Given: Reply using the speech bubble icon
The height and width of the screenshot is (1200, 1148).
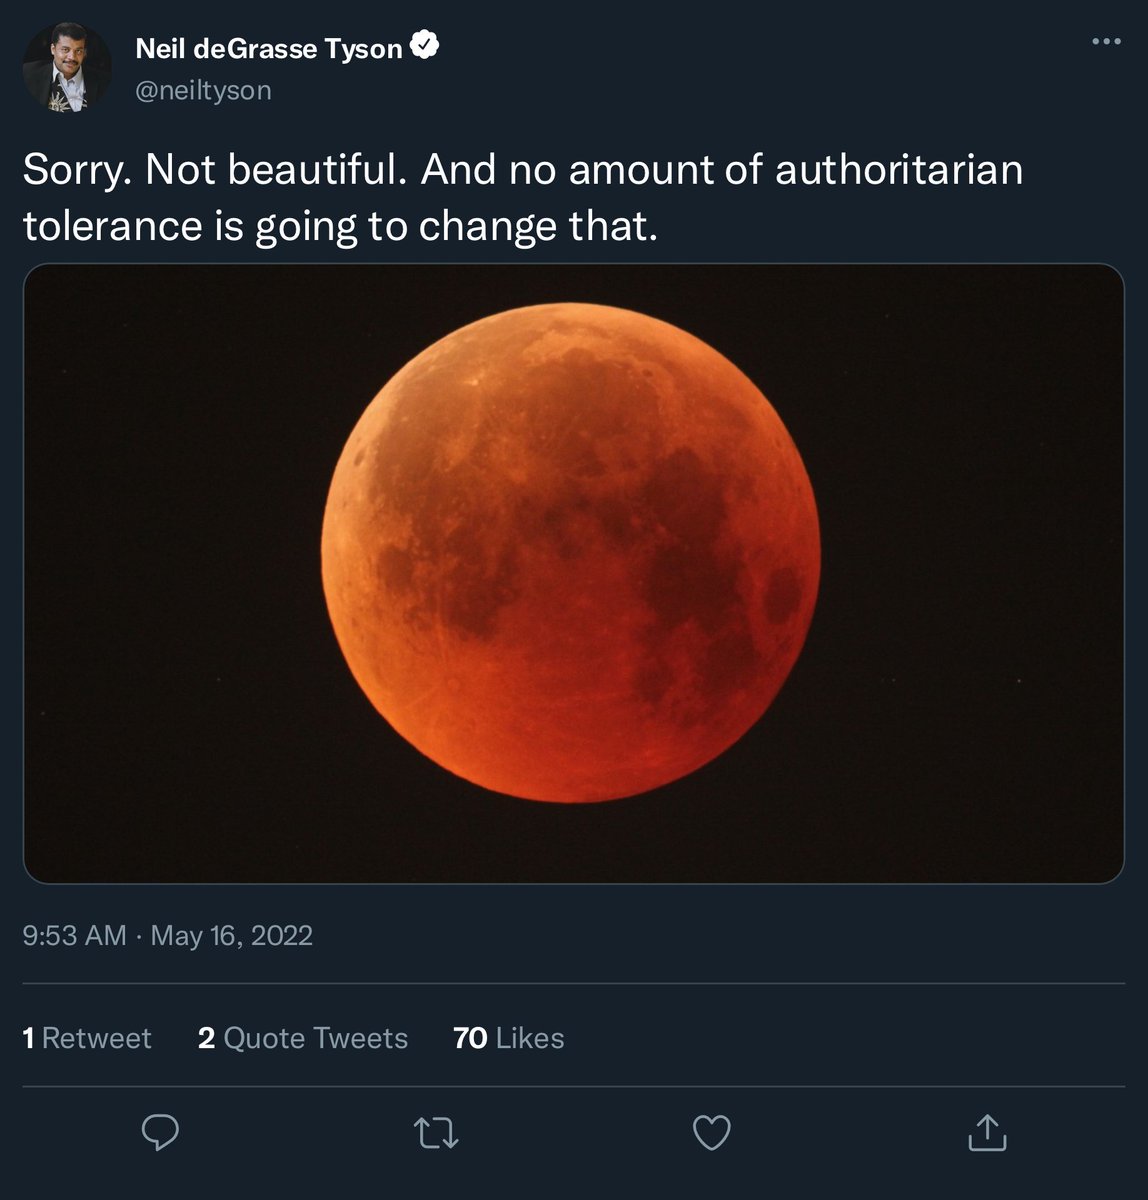Looking at the screenshot, I should coord(160,1132).
